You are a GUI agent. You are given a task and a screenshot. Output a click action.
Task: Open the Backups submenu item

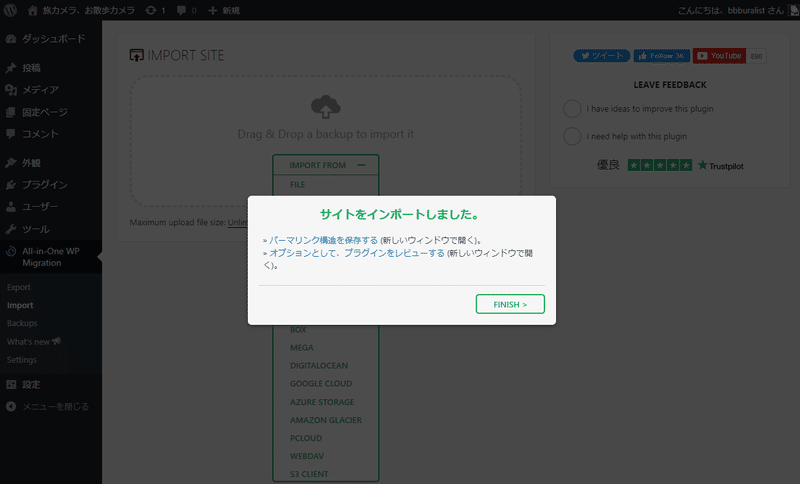tap(22, 323)
